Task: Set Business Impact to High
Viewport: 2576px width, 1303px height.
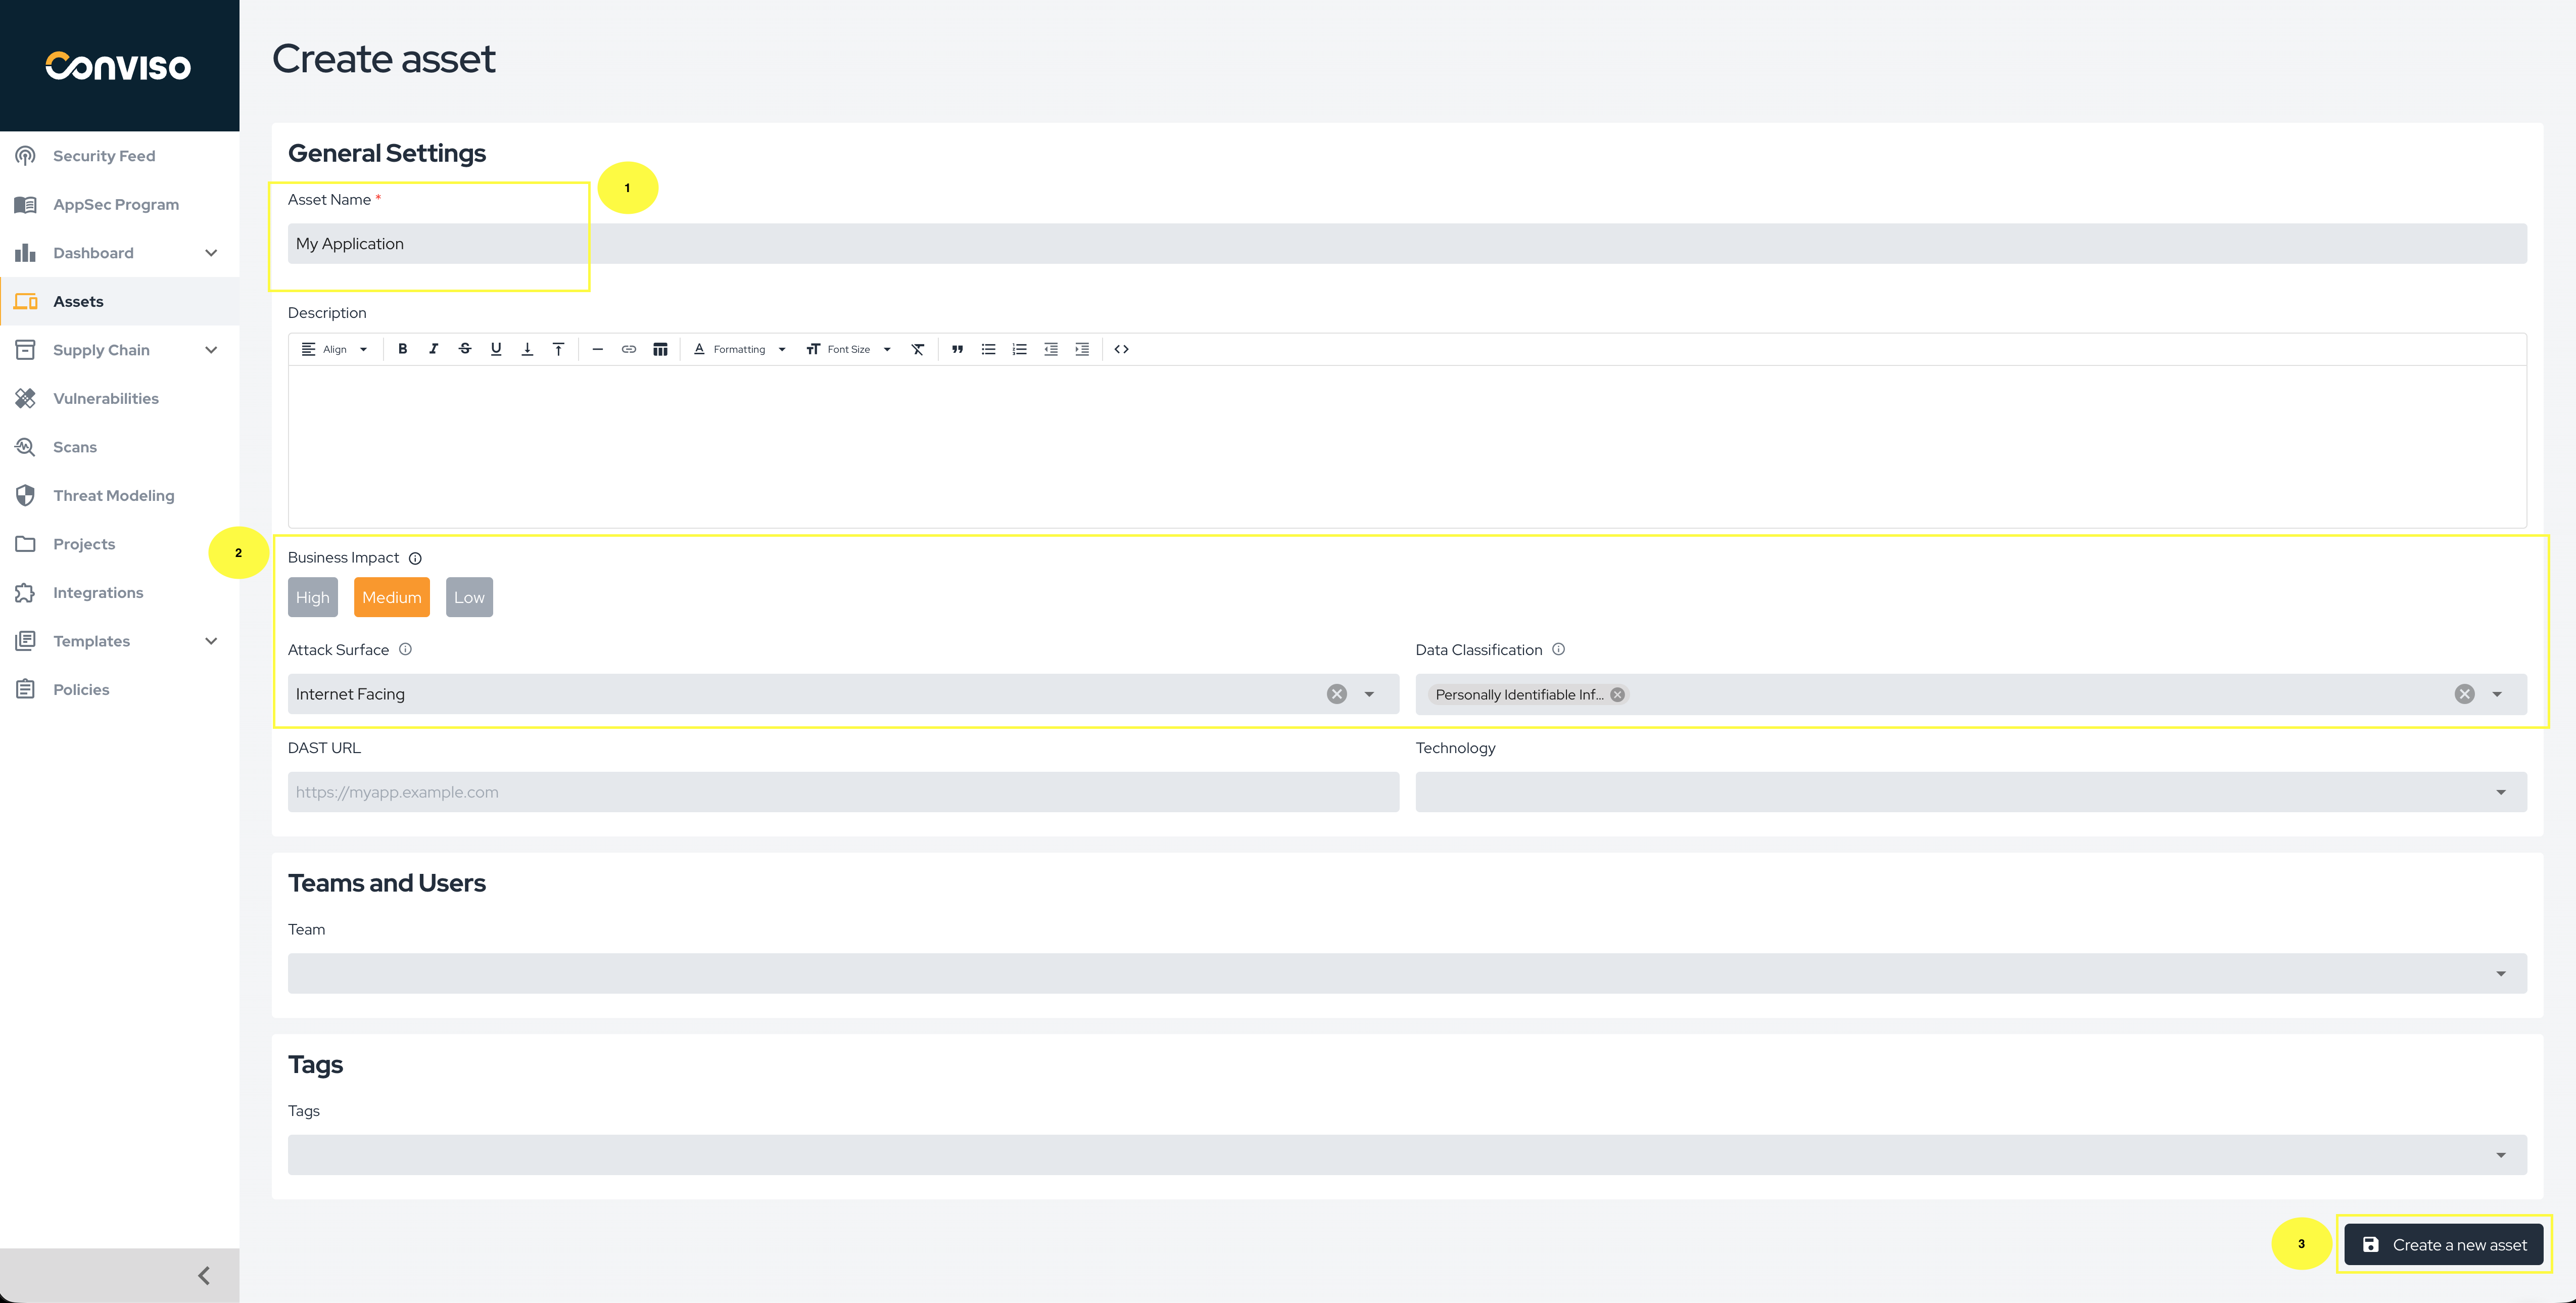Action: (312, 597)
